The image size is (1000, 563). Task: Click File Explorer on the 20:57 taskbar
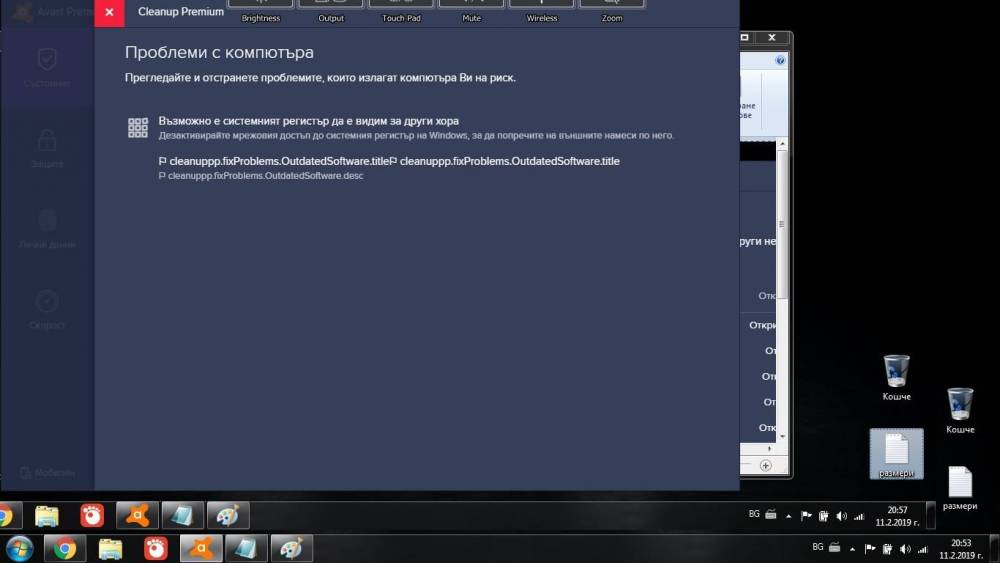47,515
